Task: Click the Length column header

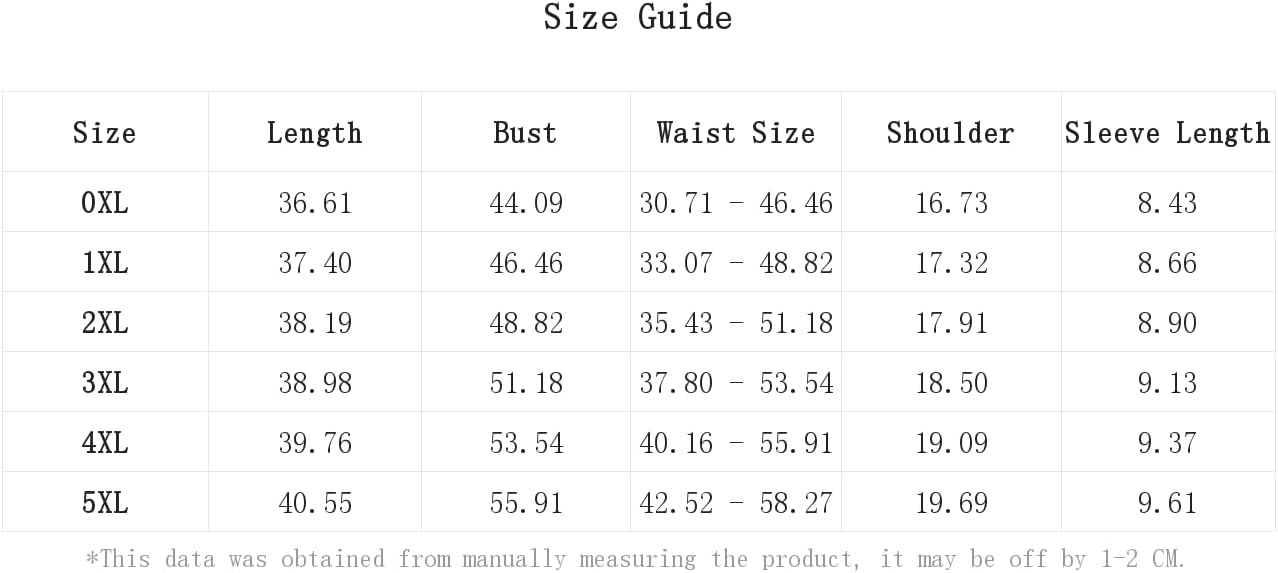Action: coord(314,133)
